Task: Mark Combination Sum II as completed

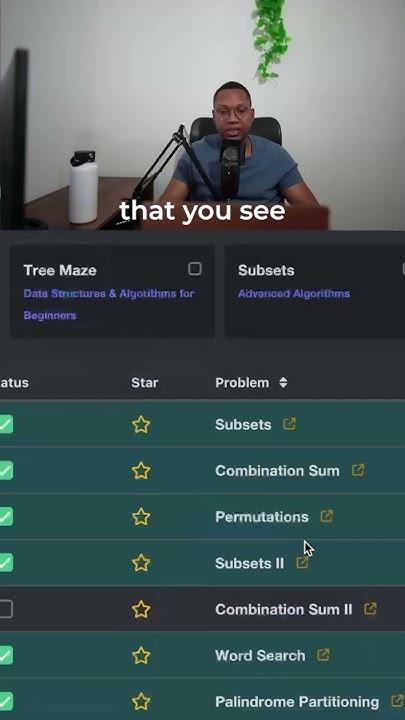Action: coord(6,609)
